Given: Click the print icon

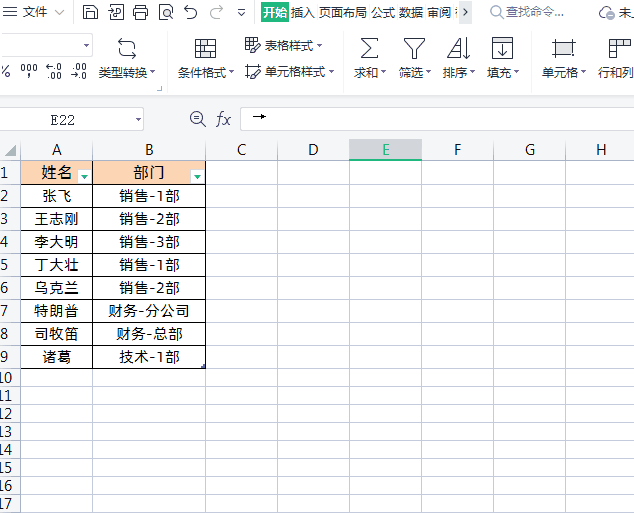Looking at the screenshot, I should [x=140, y=12].
